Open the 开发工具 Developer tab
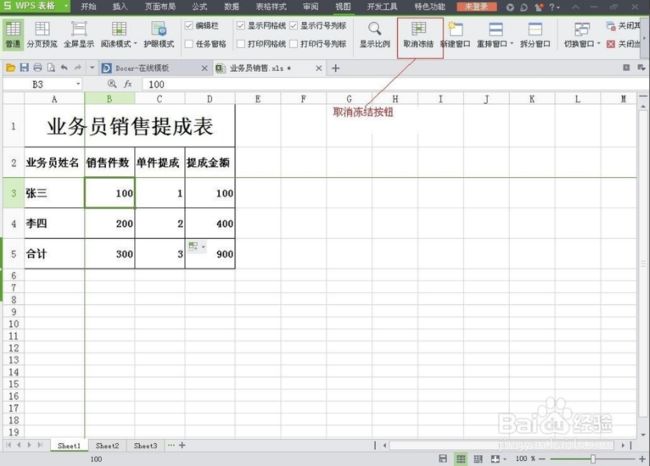650x466 pixels. pyautogui.click(x=382, y=6)
